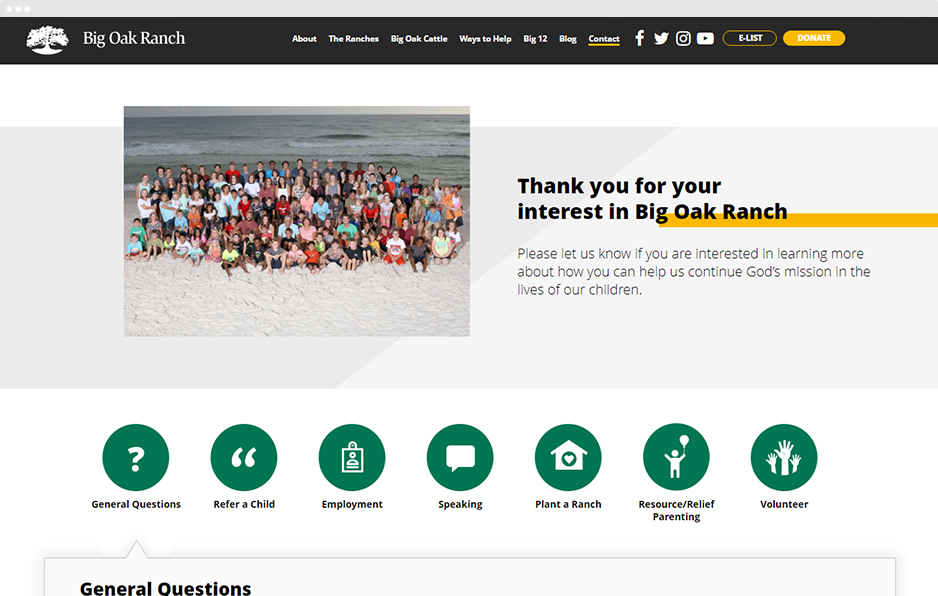
Task: Open the Ways to Help menu
Action: [485, 38]
